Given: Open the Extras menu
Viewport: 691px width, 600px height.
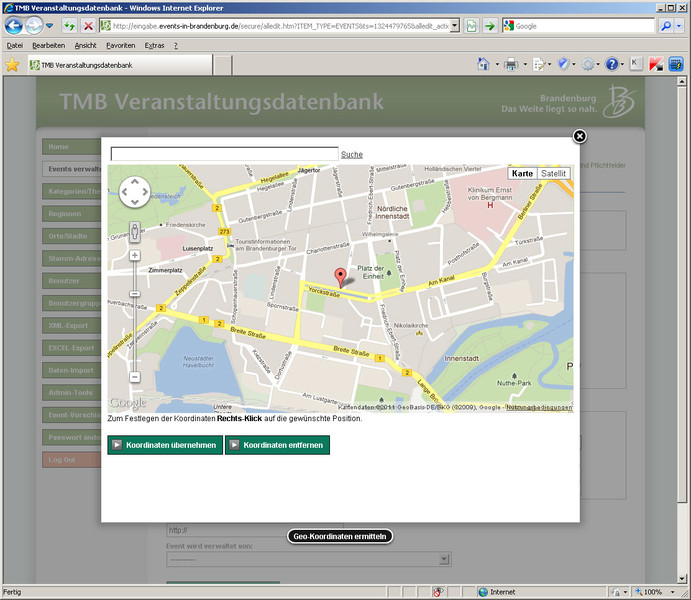Looking at the screenshot, I should coord(154,45).
